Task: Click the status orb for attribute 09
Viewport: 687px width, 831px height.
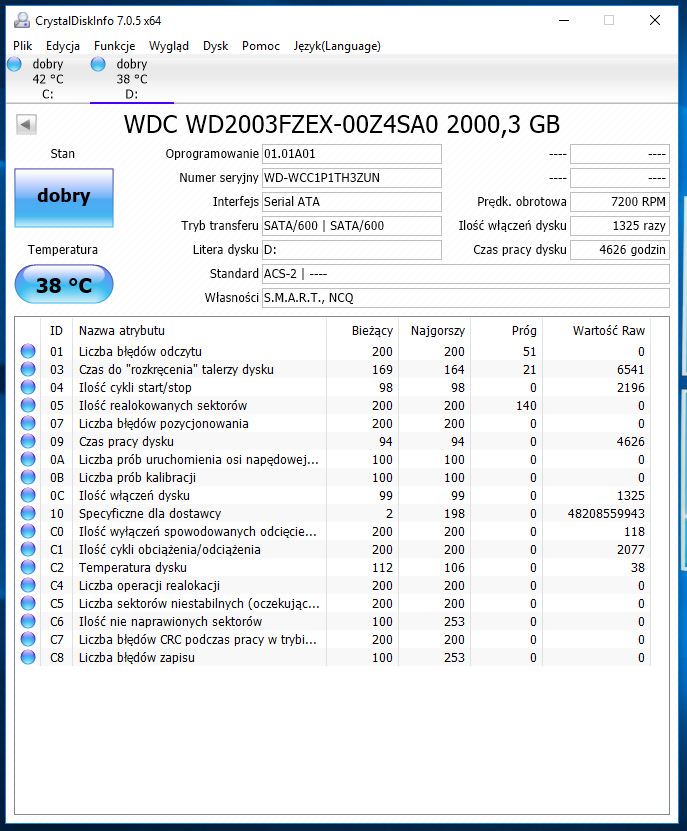Action: pos(28,441)
